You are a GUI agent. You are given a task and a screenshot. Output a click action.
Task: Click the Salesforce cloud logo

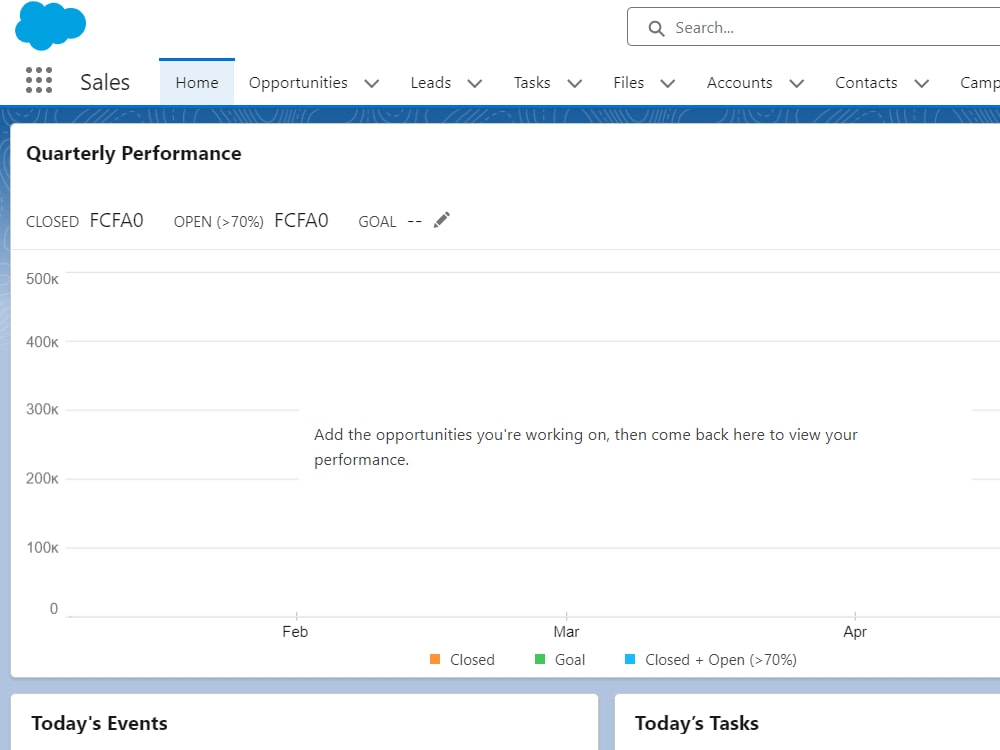pyautogui.click(x=50, y=26)
